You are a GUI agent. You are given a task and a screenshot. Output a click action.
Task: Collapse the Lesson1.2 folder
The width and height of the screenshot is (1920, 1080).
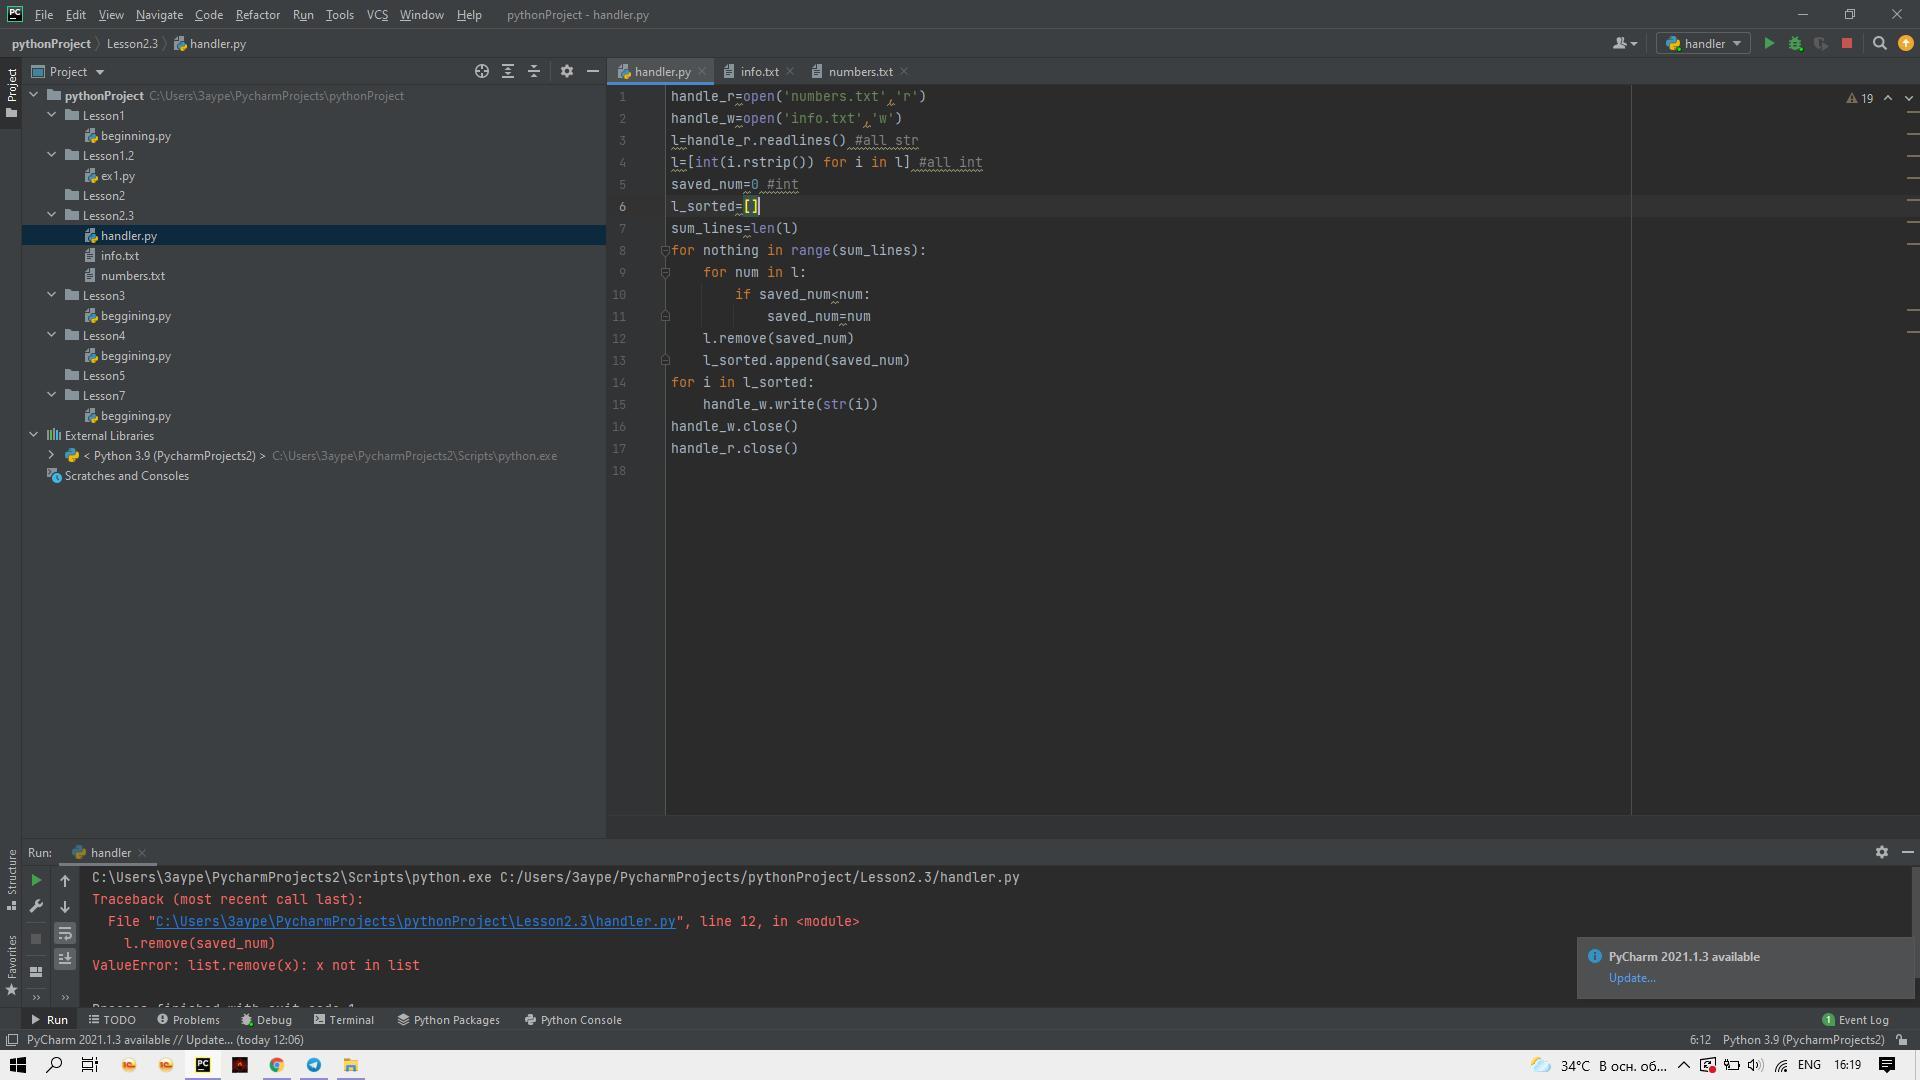52,156
